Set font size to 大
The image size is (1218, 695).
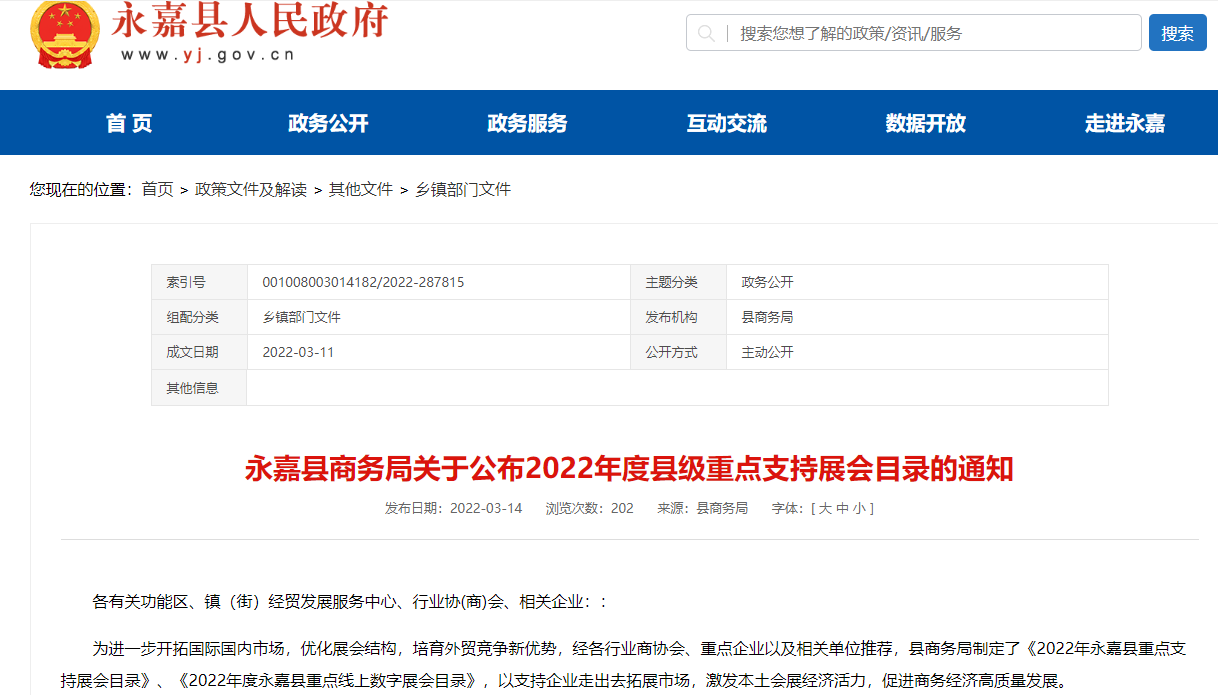[825, 508]
